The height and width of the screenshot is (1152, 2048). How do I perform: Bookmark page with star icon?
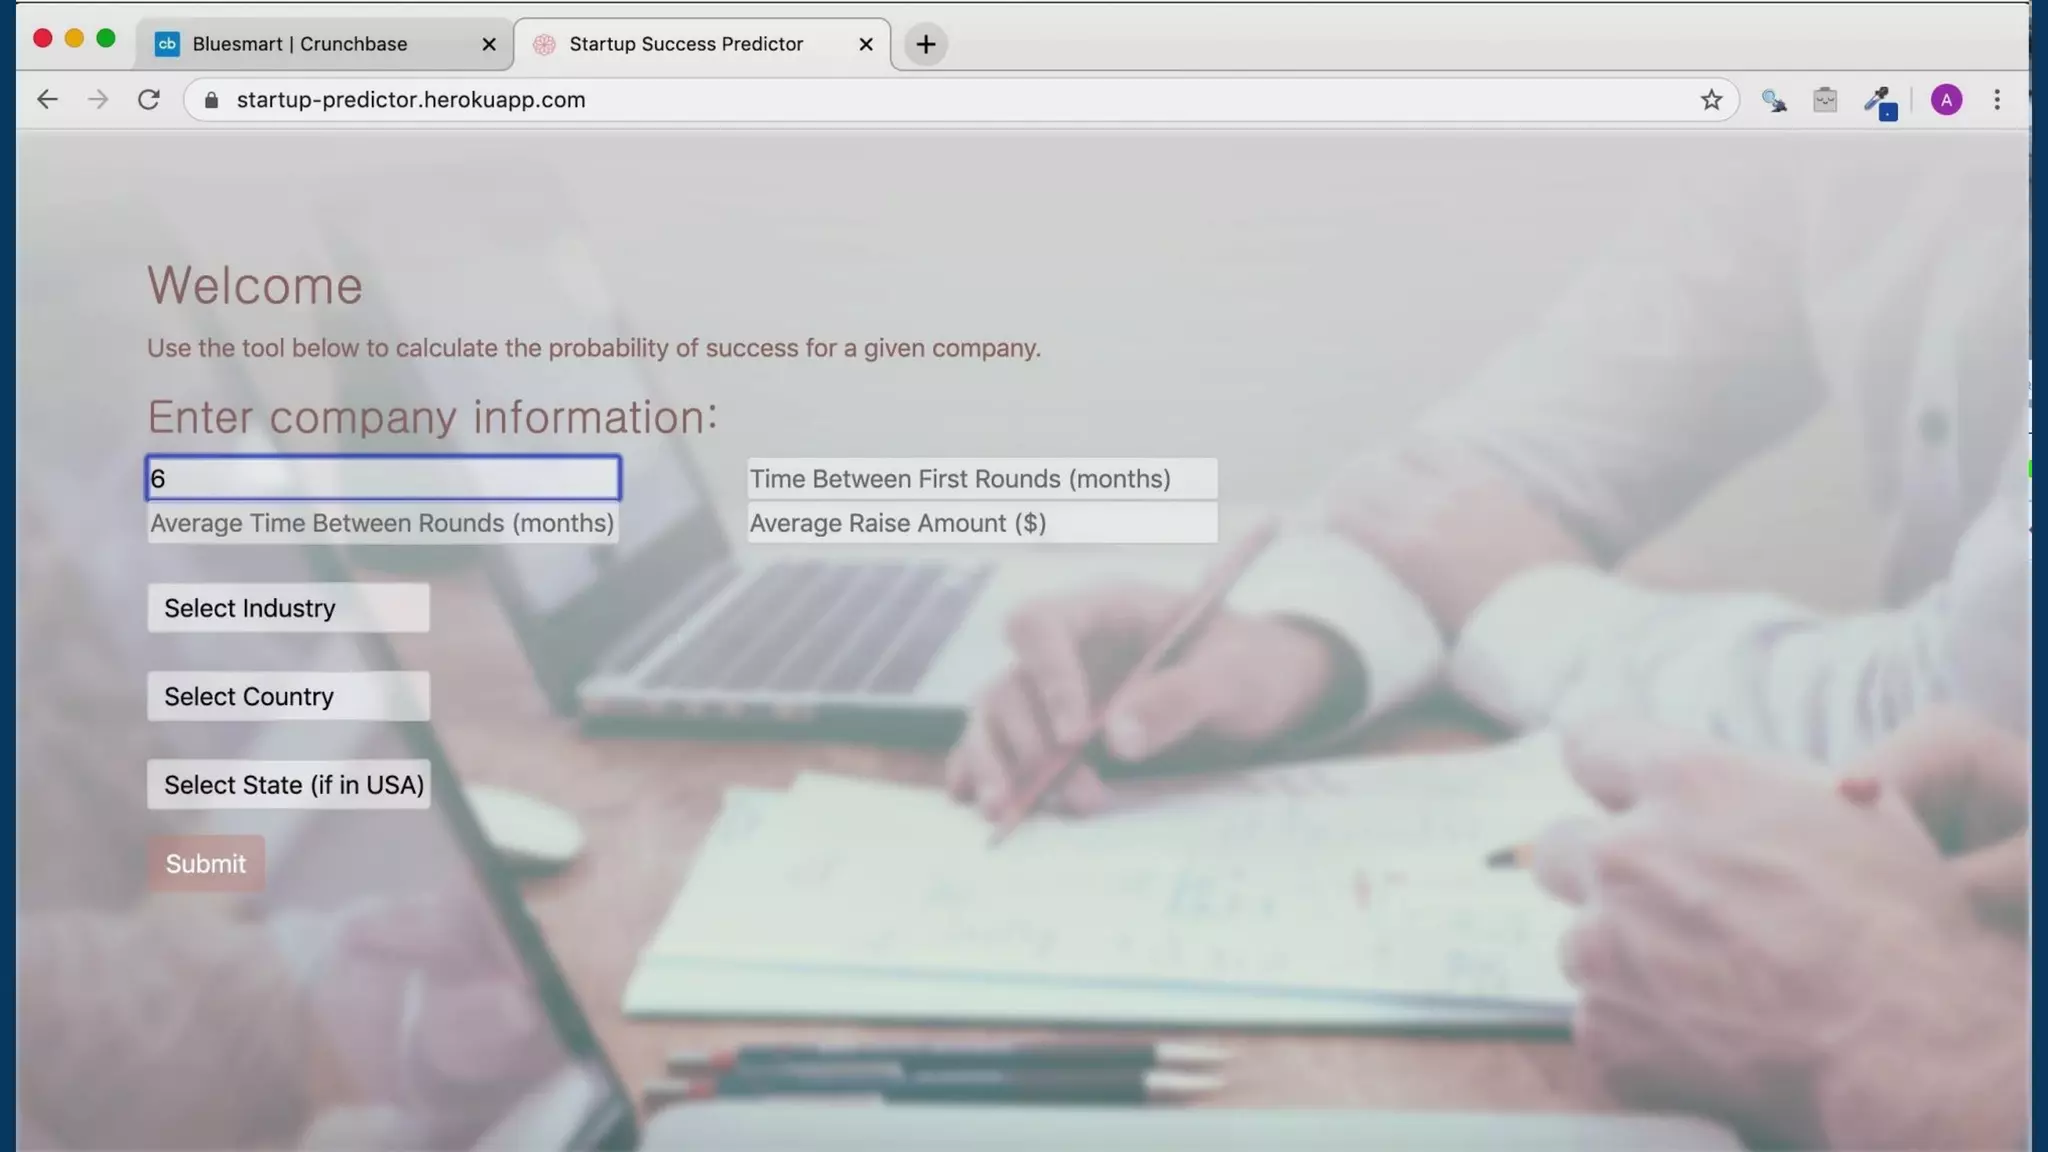[x=1711, y=100]
